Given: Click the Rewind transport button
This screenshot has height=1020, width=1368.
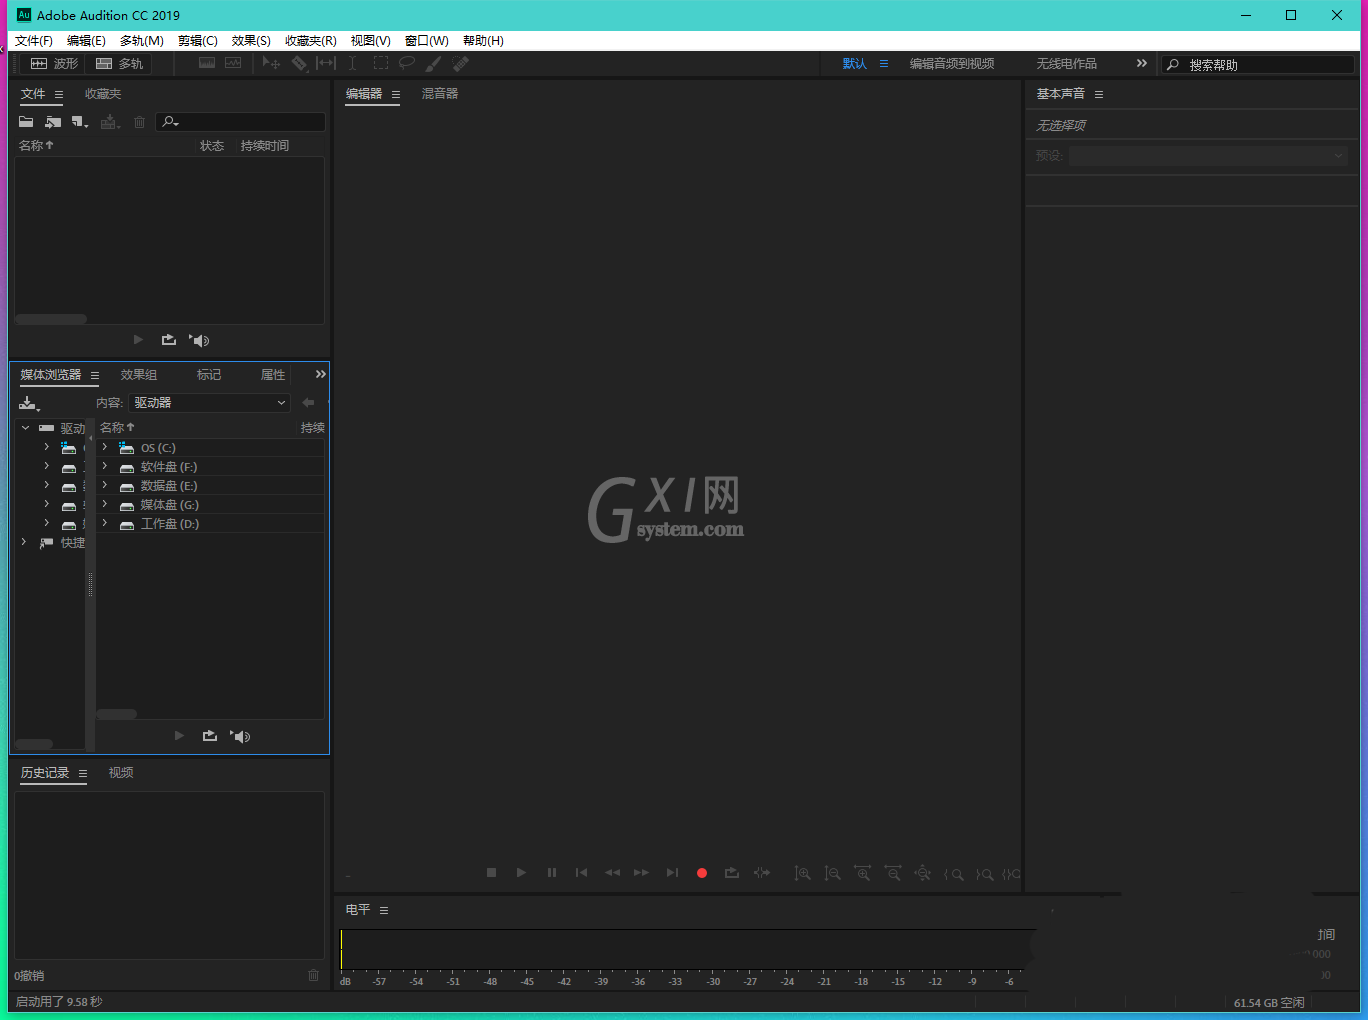Looking at the screenshot, I should coord(612,873).
